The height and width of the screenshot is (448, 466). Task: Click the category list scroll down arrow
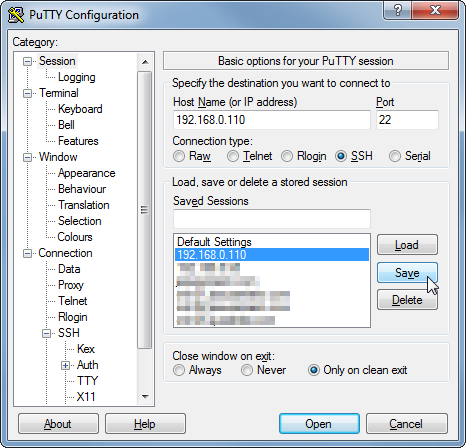click(x=145, y=397)
